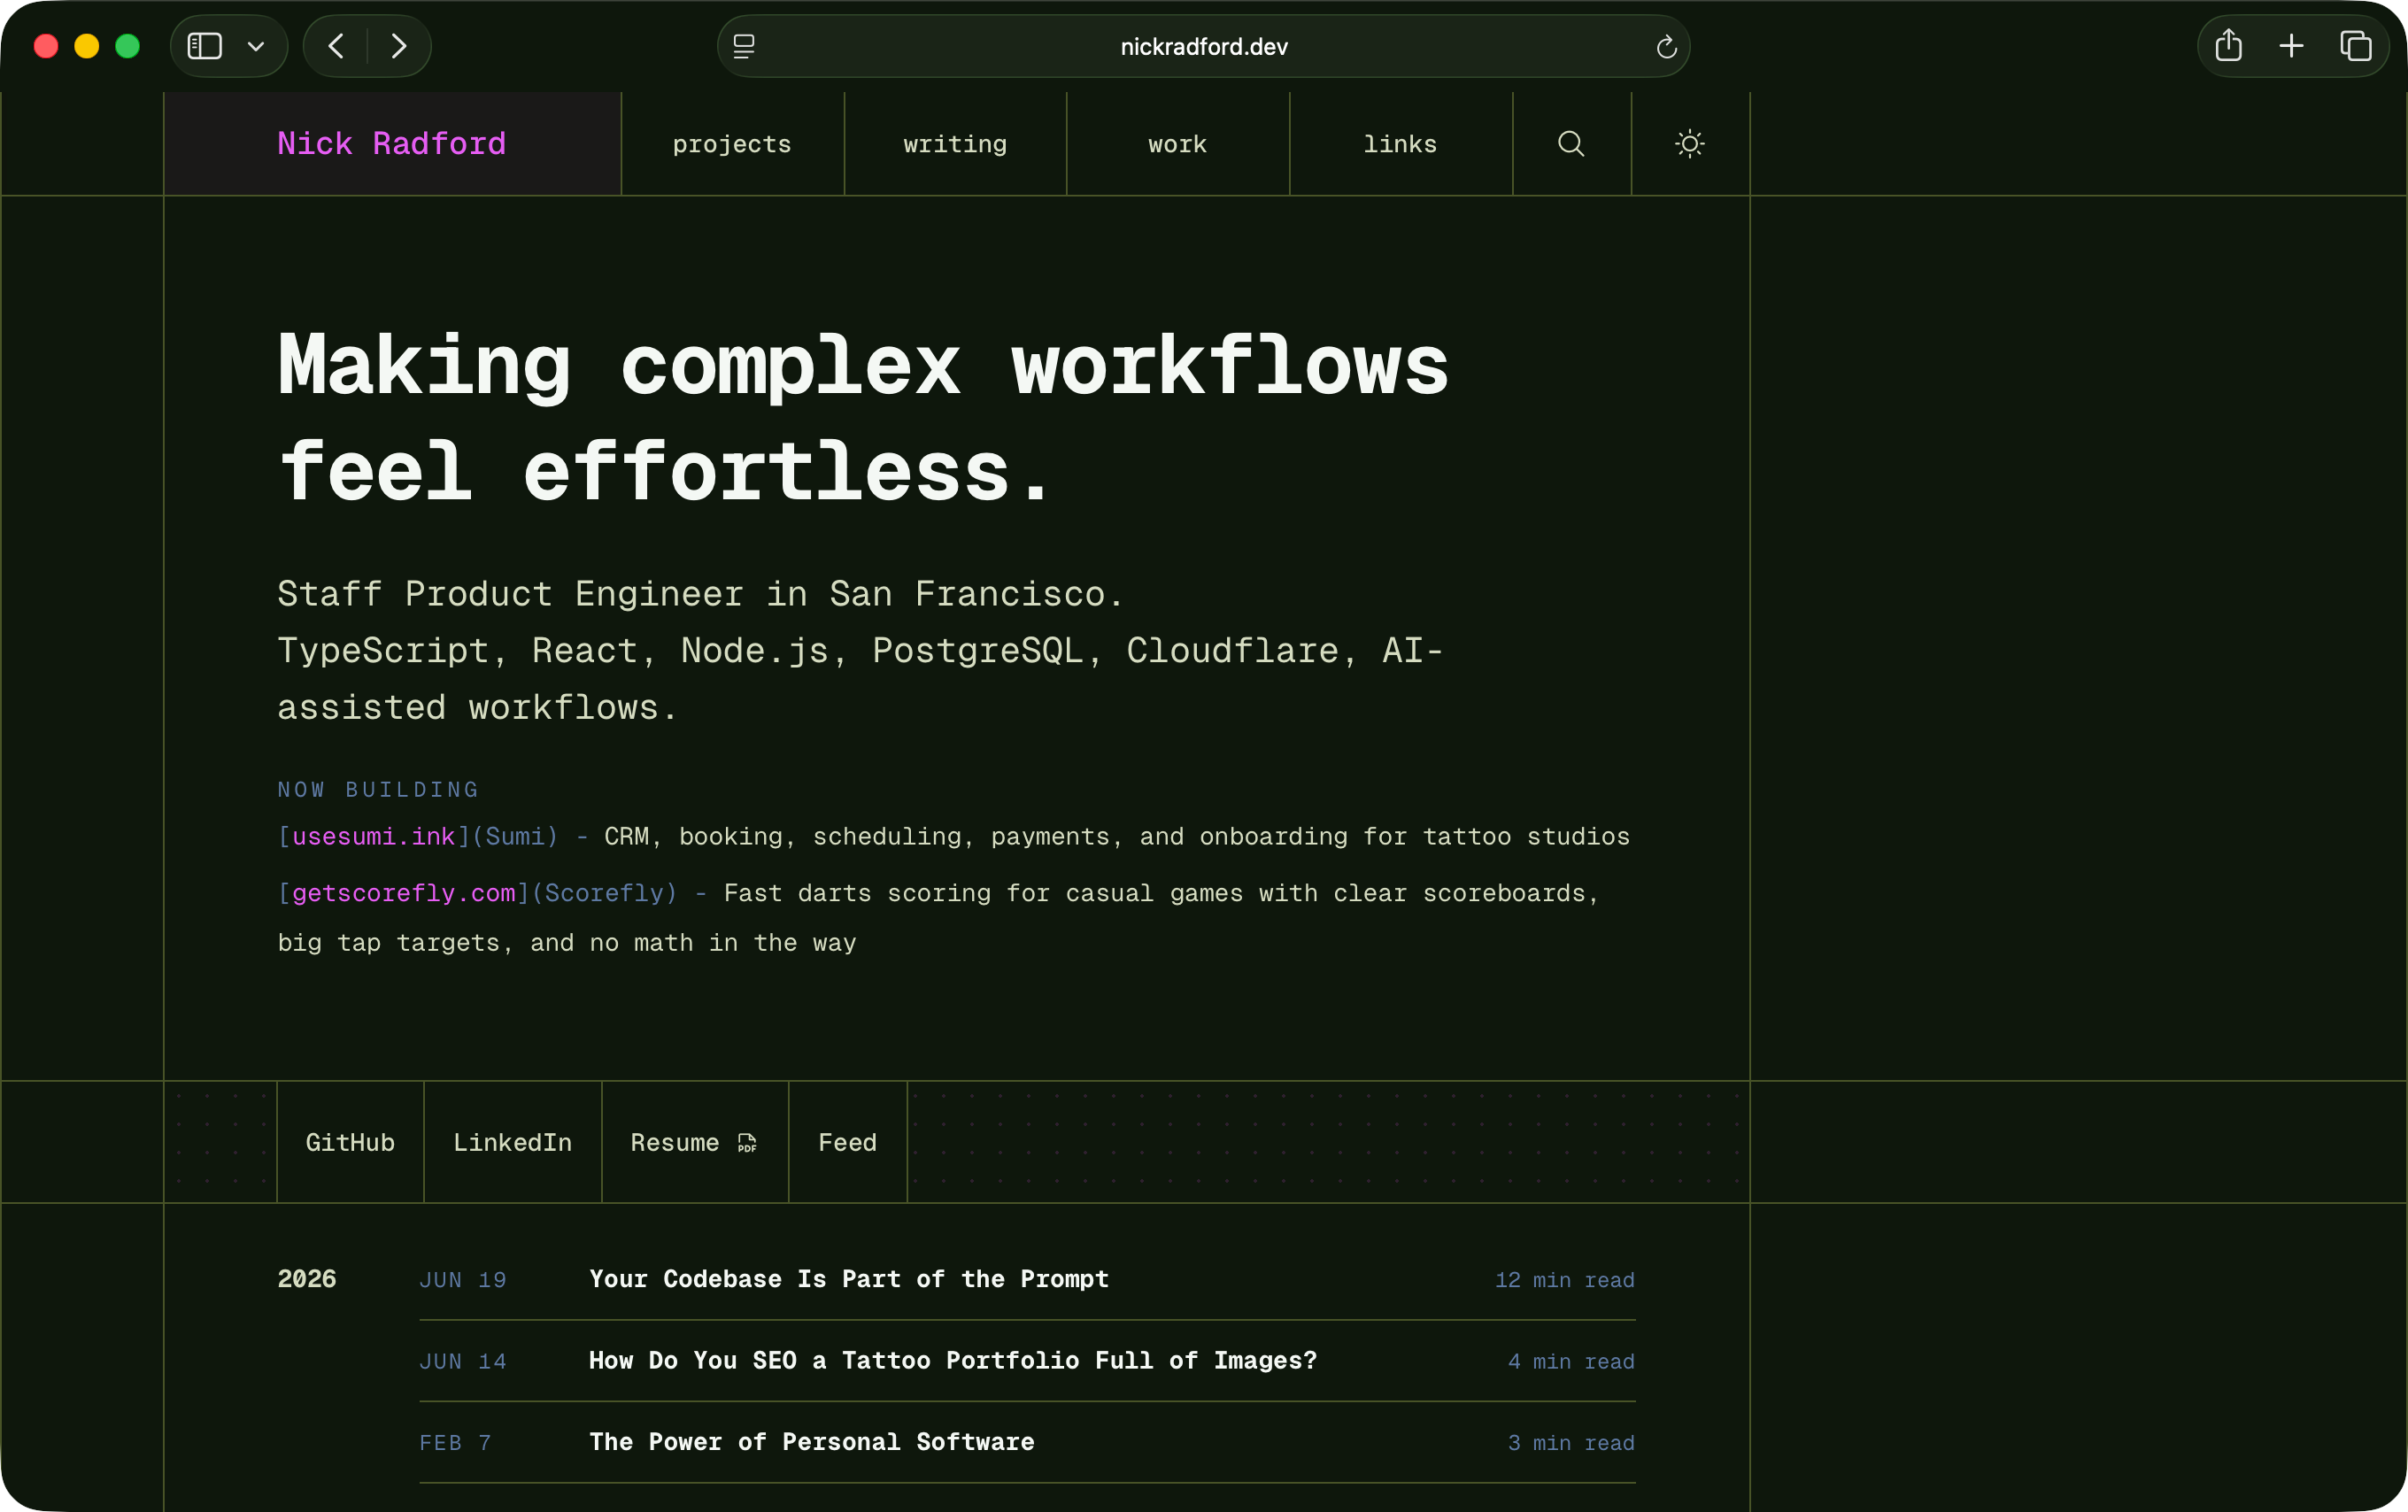Go back with the back arrow
Image resolution: width=2408 pixels, height=1512 pixels.
pyautogui.click(x=336, y=46)
